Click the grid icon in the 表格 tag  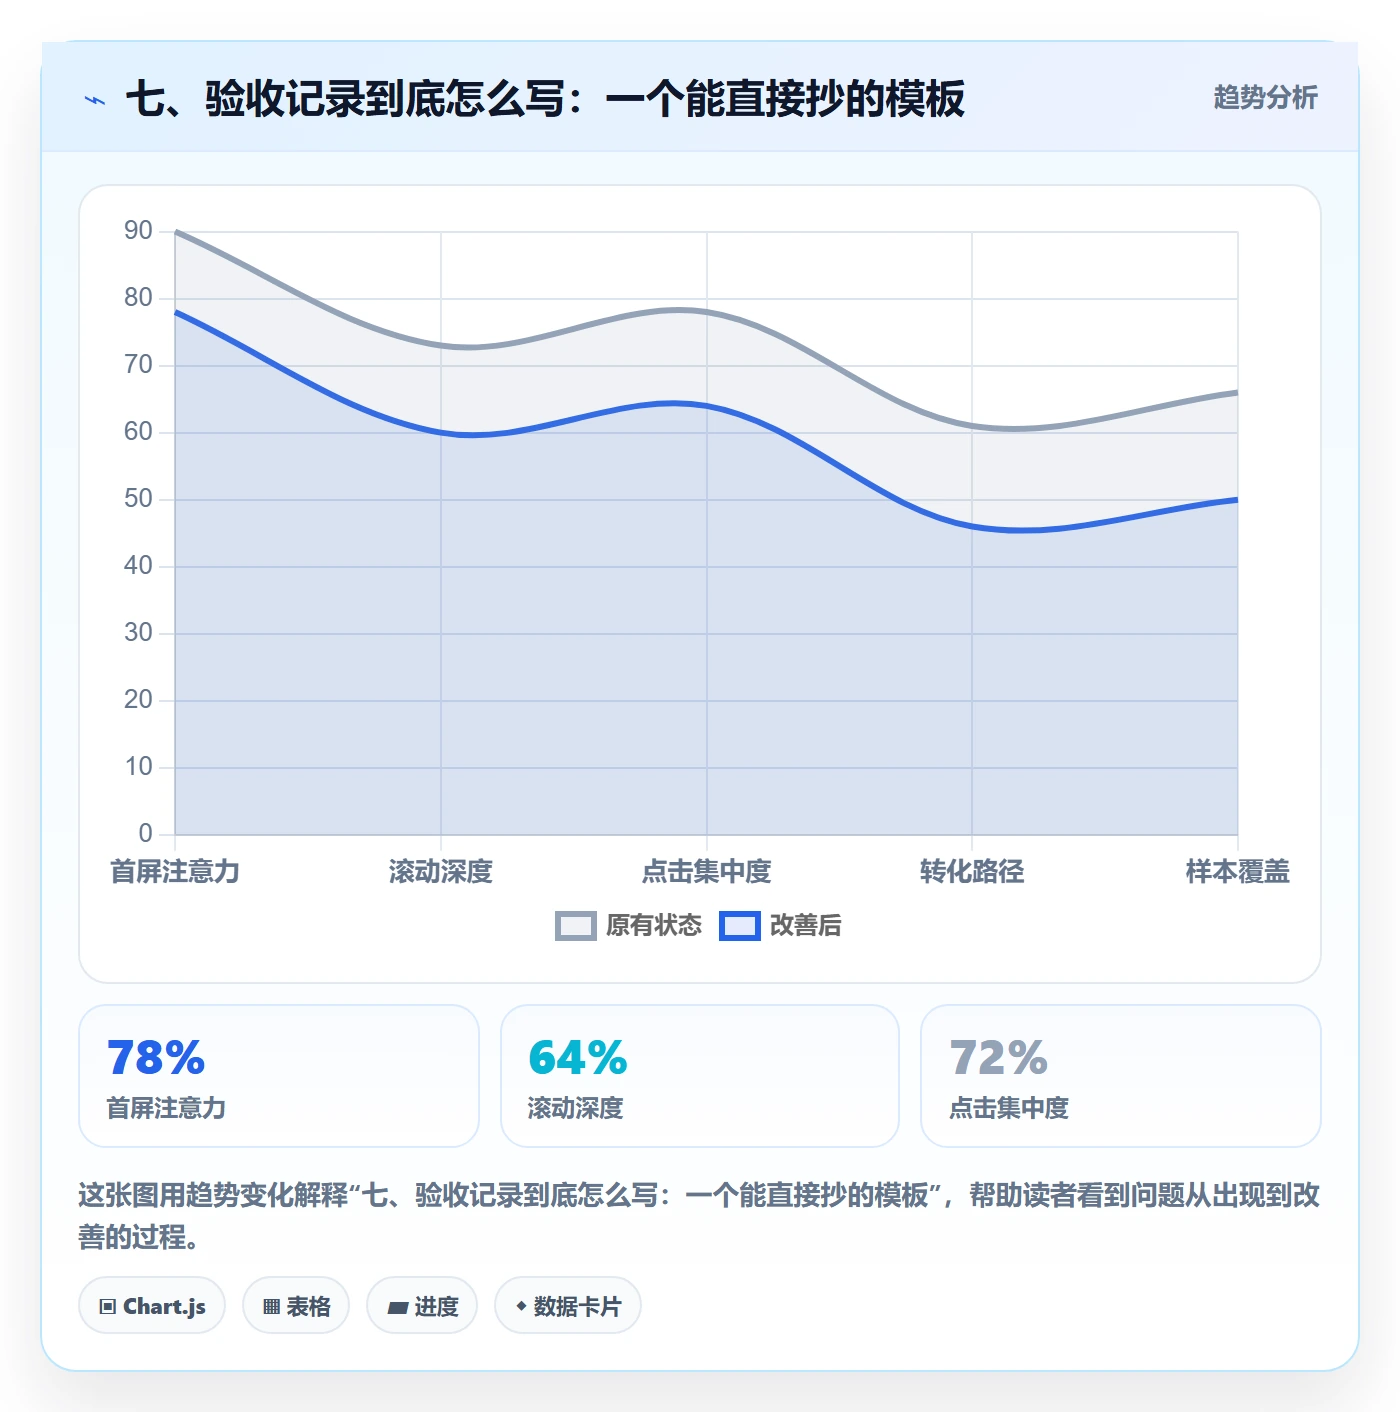pos(271,1307)
